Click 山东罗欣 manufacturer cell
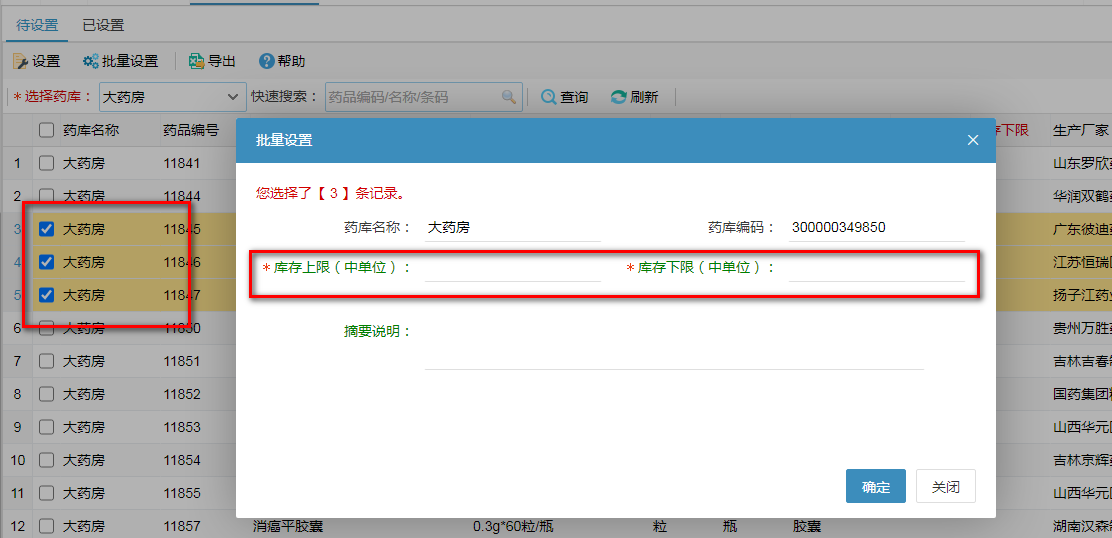 pyautogui.click(x=1082, y=163)
